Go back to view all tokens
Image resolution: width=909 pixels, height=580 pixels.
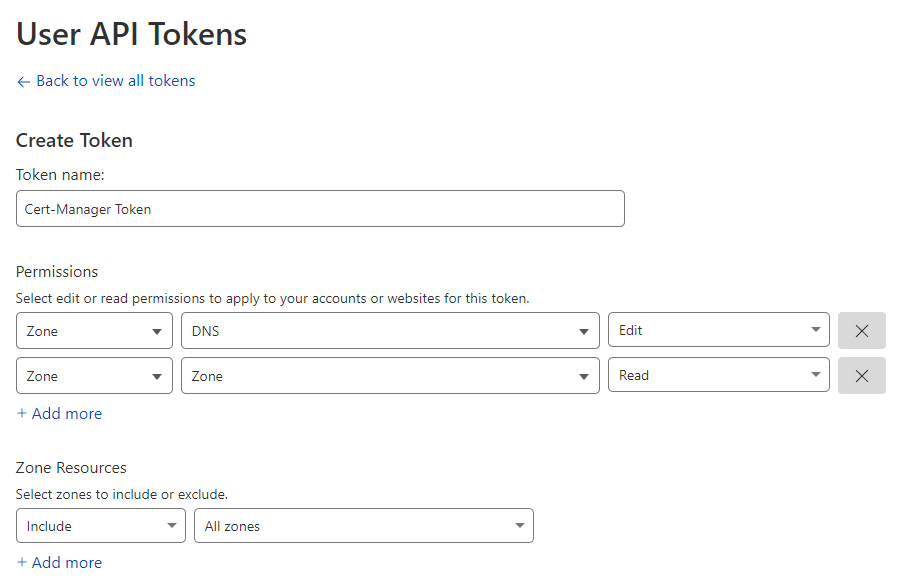[x=115, y=81]
